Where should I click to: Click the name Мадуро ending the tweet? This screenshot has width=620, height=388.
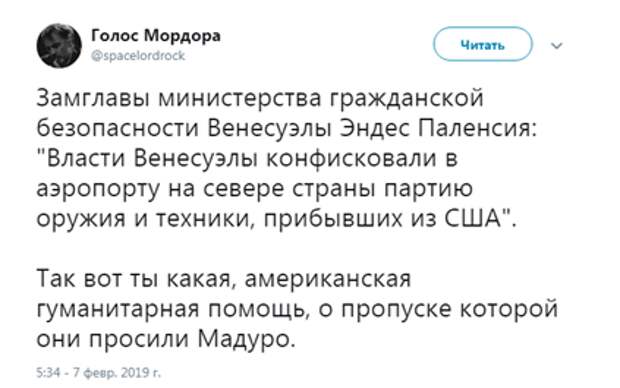[245, 339]
